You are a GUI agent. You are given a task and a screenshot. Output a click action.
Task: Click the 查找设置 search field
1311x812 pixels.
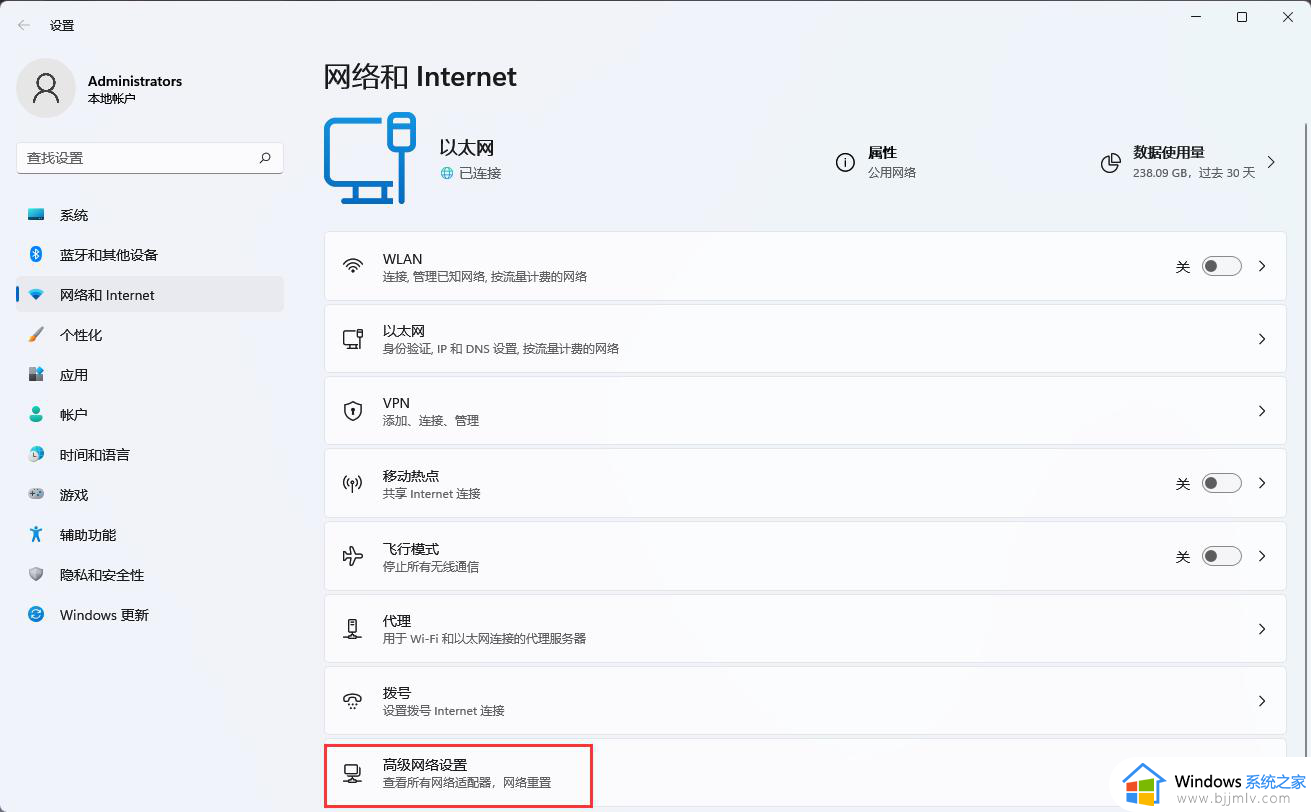tap(150, 158)
